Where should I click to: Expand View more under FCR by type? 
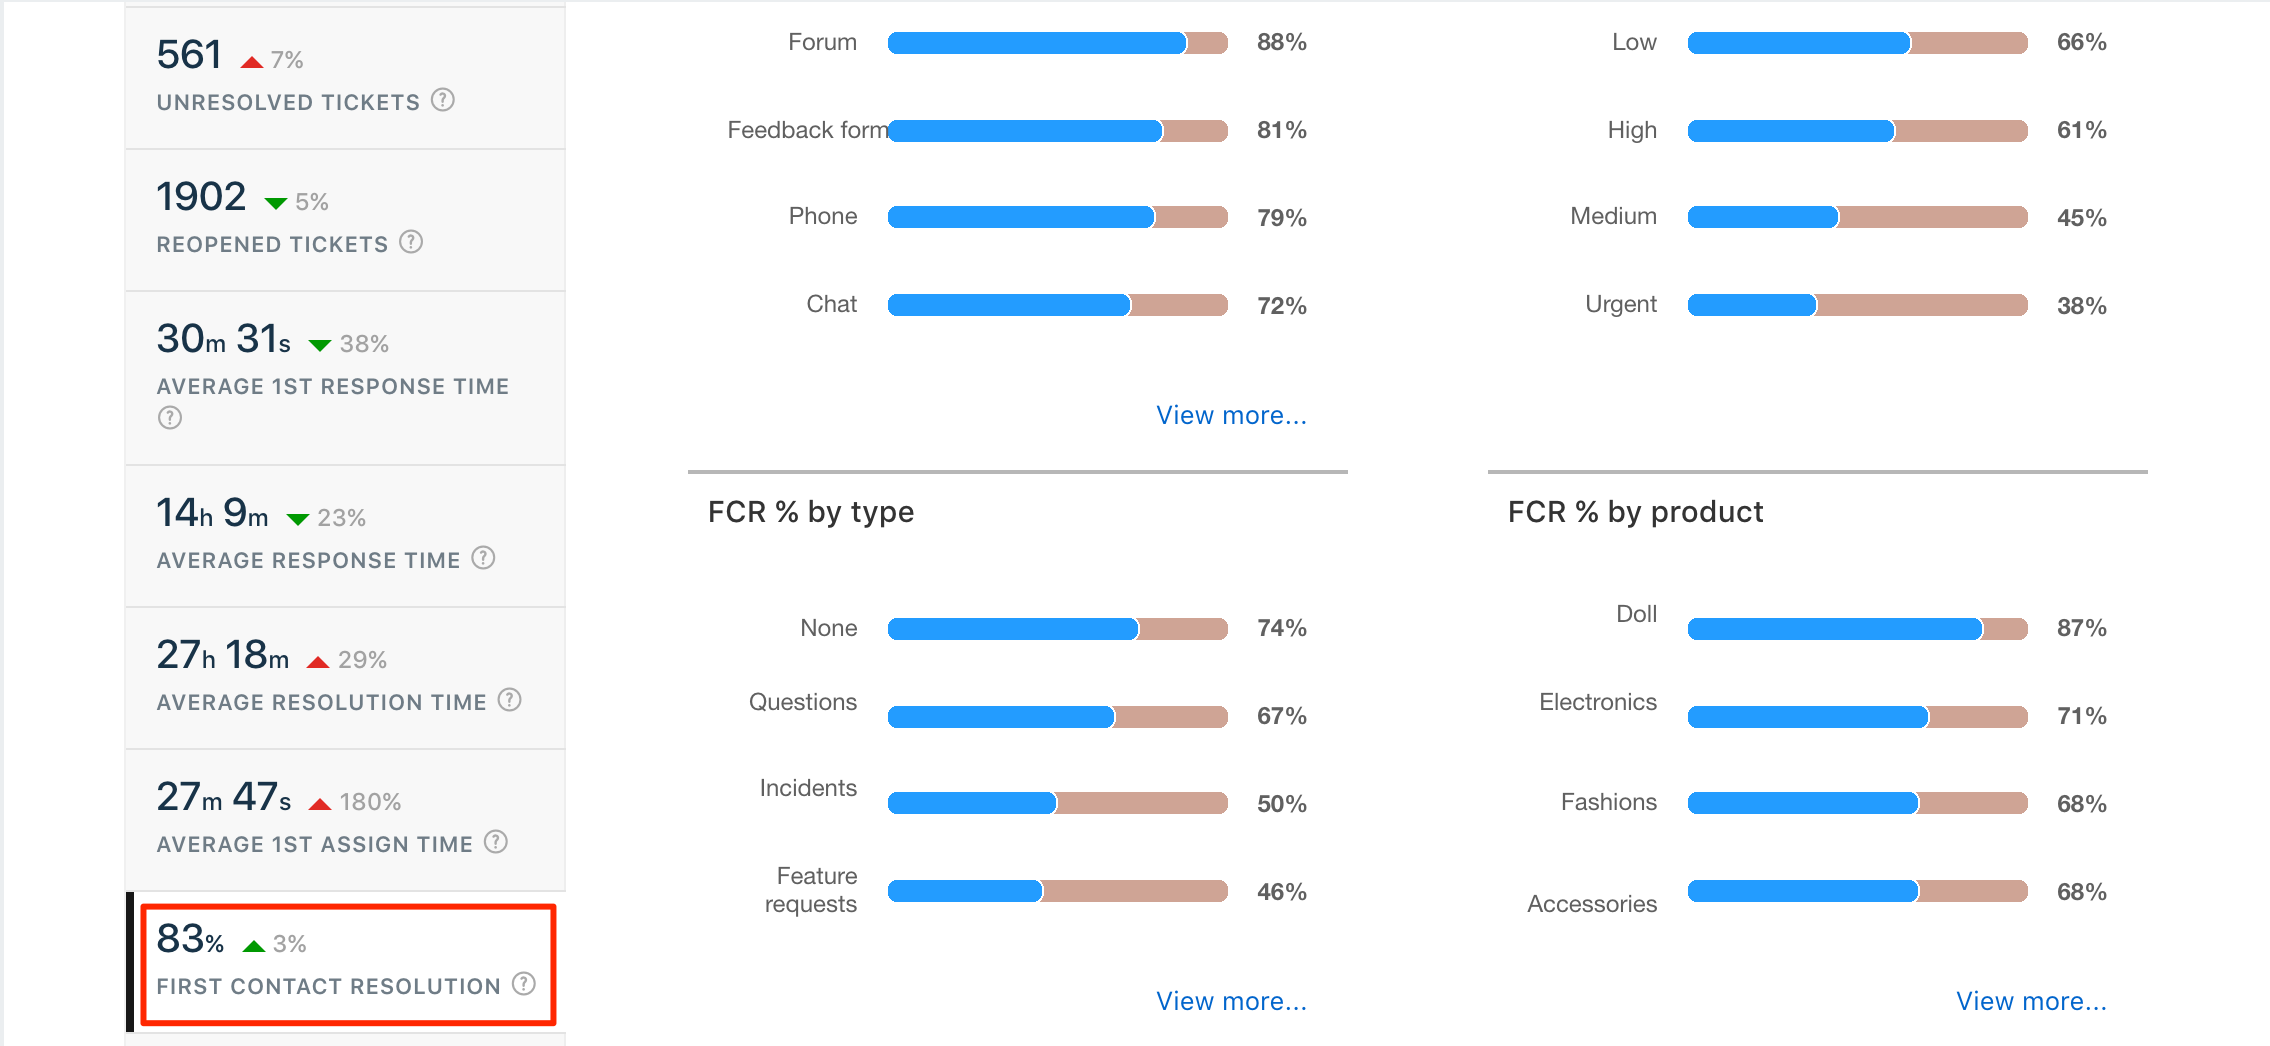point(1231,1001)
